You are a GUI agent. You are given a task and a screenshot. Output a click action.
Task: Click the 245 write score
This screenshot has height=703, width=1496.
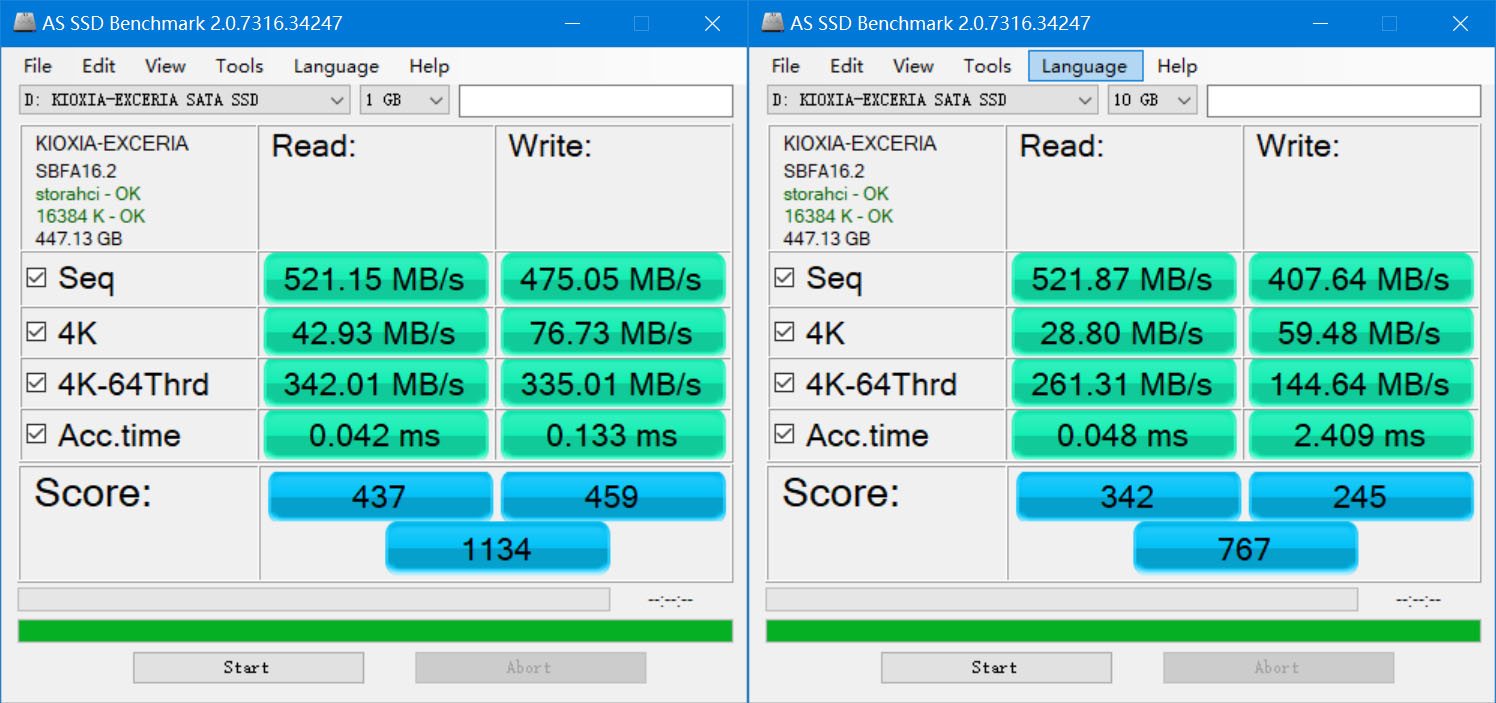[1360, 496]
